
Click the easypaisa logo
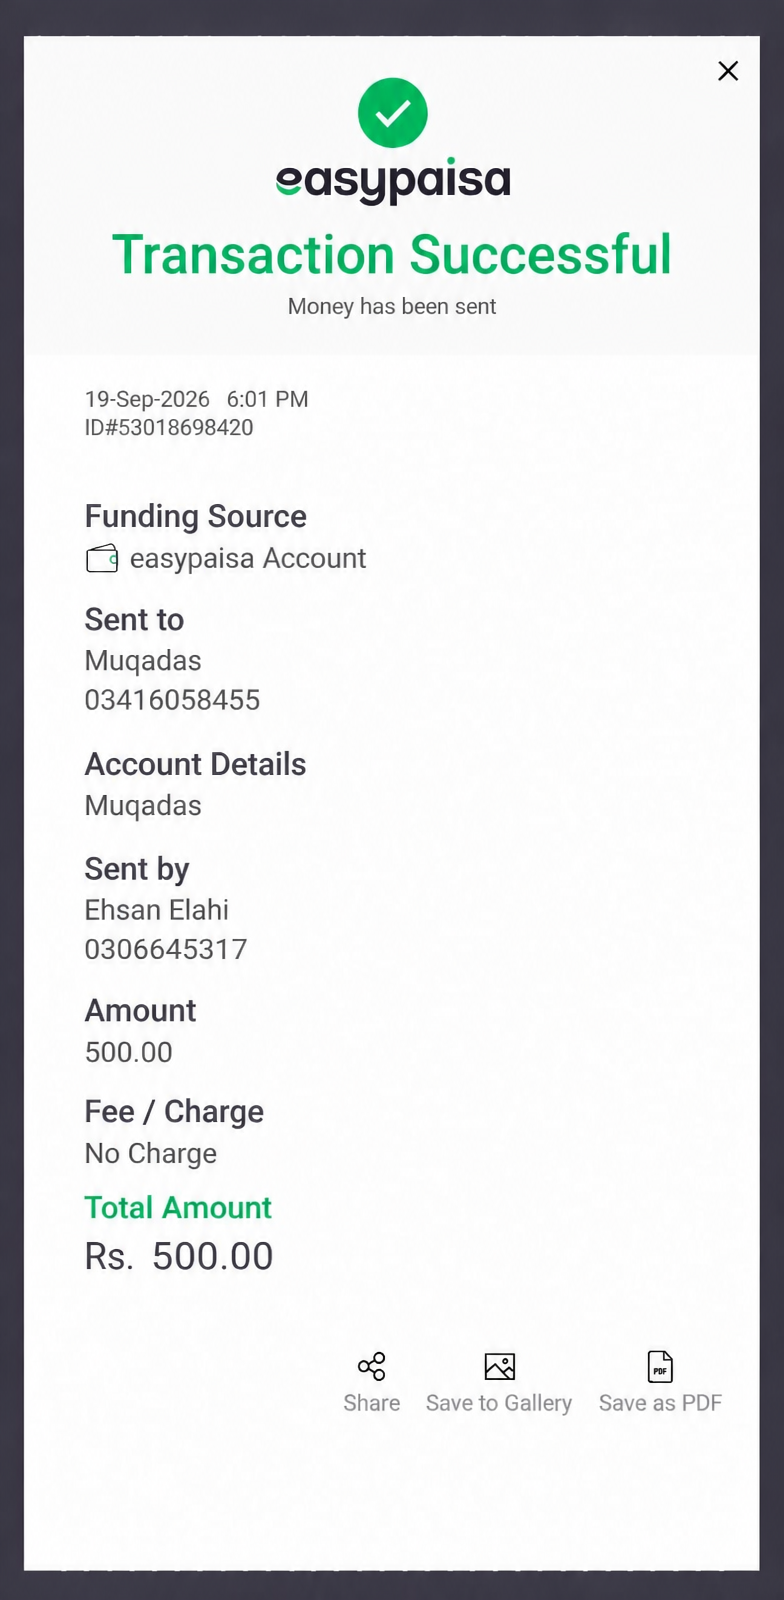pyautogui.click(x=393, y=182)
